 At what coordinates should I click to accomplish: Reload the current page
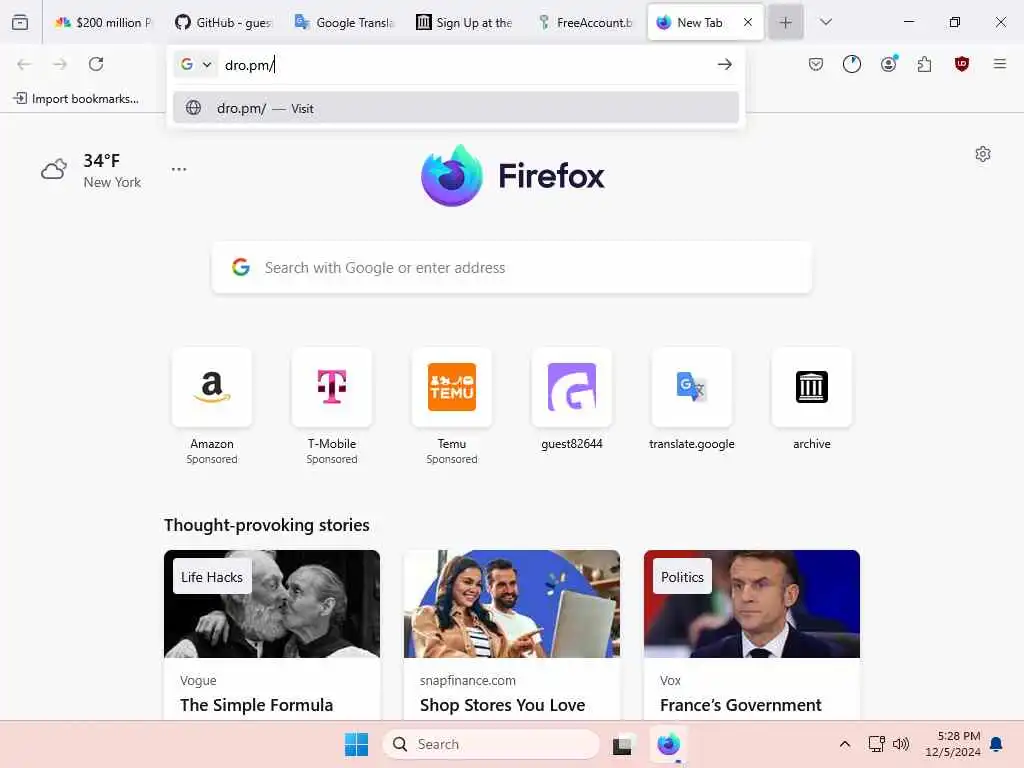pyautogui.click(x=96, y=64)
